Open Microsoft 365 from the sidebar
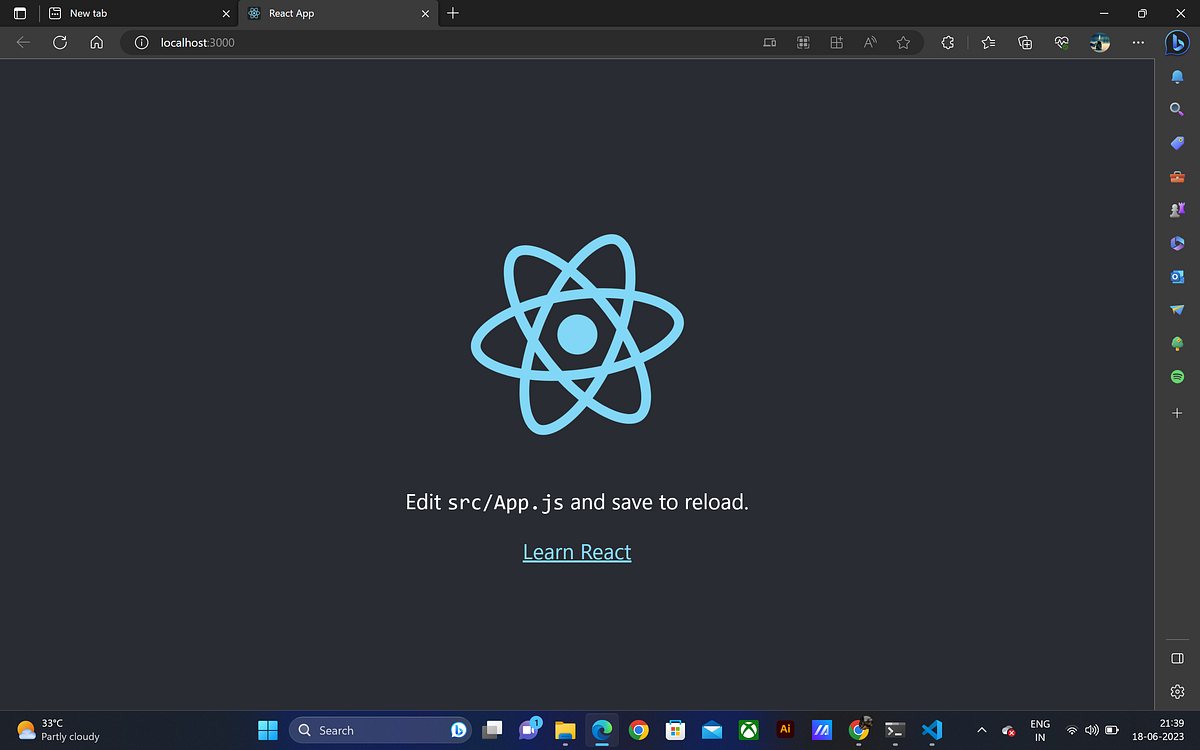Image resolution: width=1200 pixels, height=750 pixels. [1176, 243]
